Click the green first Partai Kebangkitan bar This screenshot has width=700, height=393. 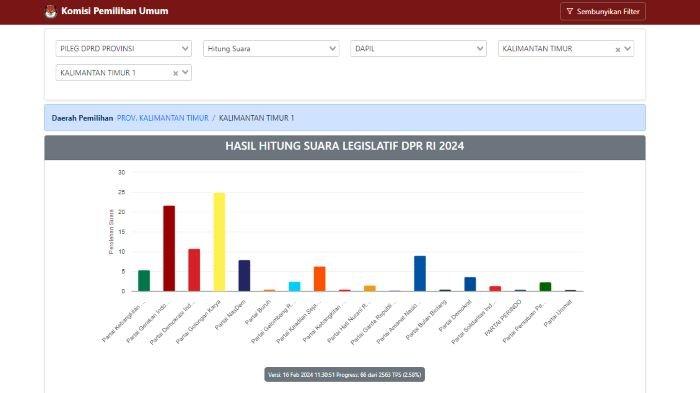(x=144, y=281)
